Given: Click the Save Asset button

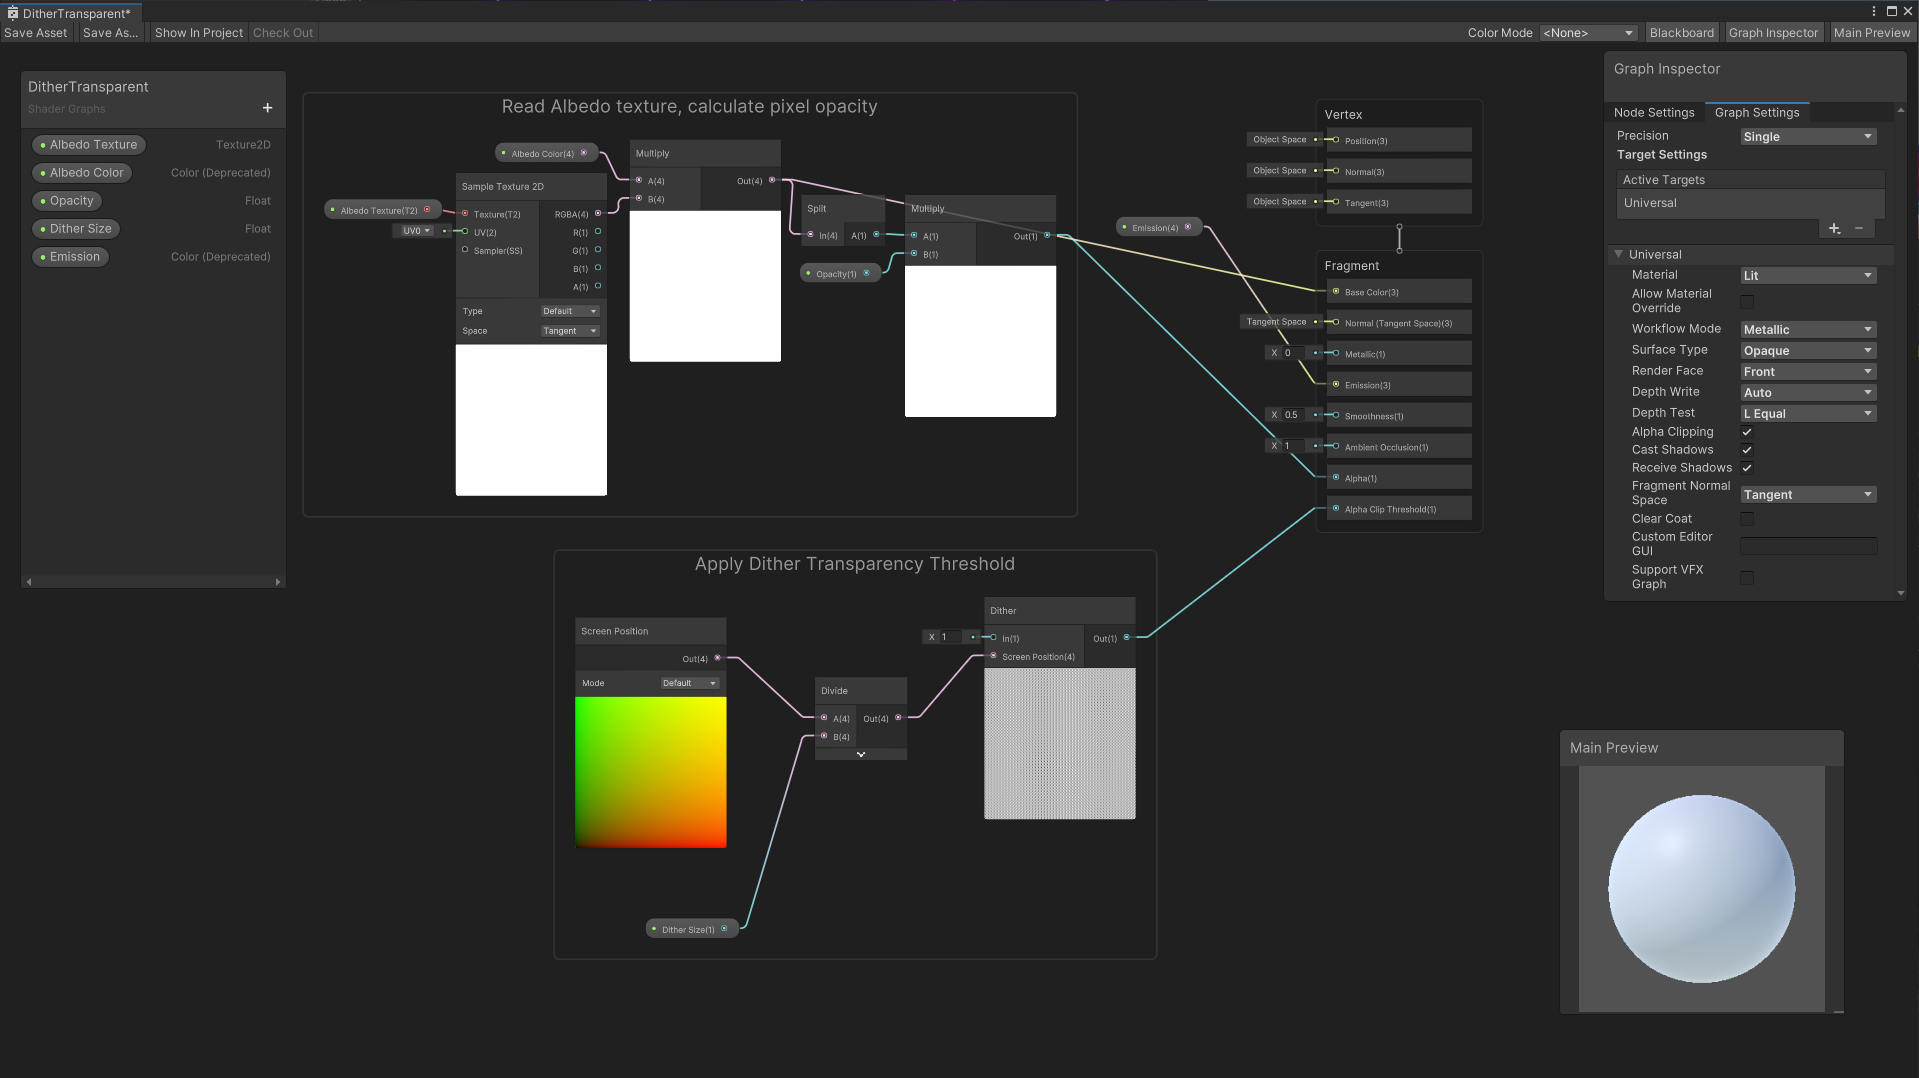Looking at the screenshot, I should pos(35,32).
